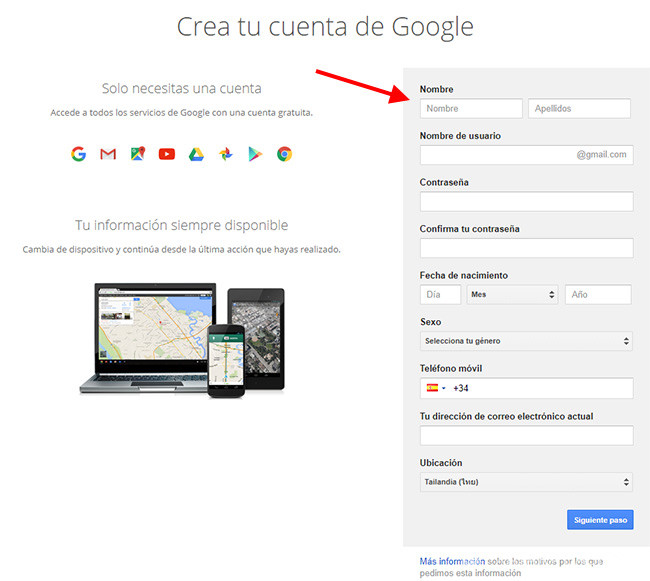
Task: Click the 'Ubicación' label
Action: pyautogui.click(x=441, y=462)
